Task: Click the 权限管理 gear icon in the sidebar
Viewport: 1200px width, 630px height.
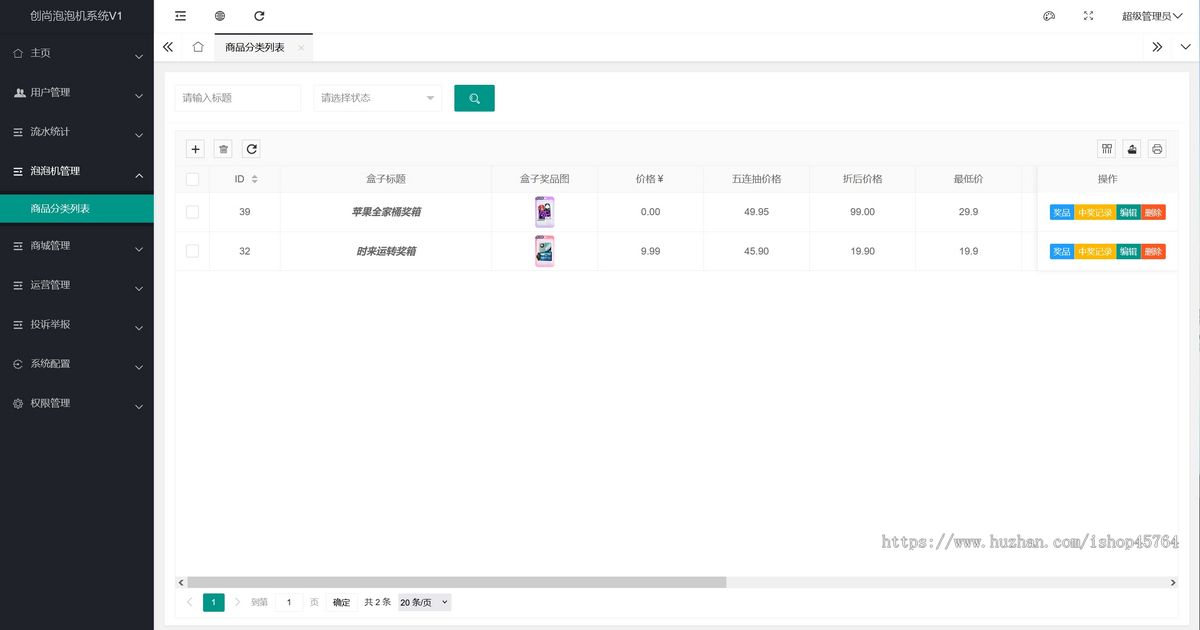Action: (x=18, y=403)
